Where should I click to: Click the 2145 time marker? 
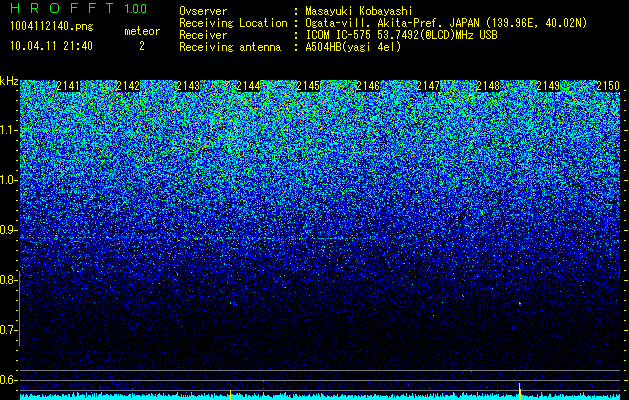[308, 86]
